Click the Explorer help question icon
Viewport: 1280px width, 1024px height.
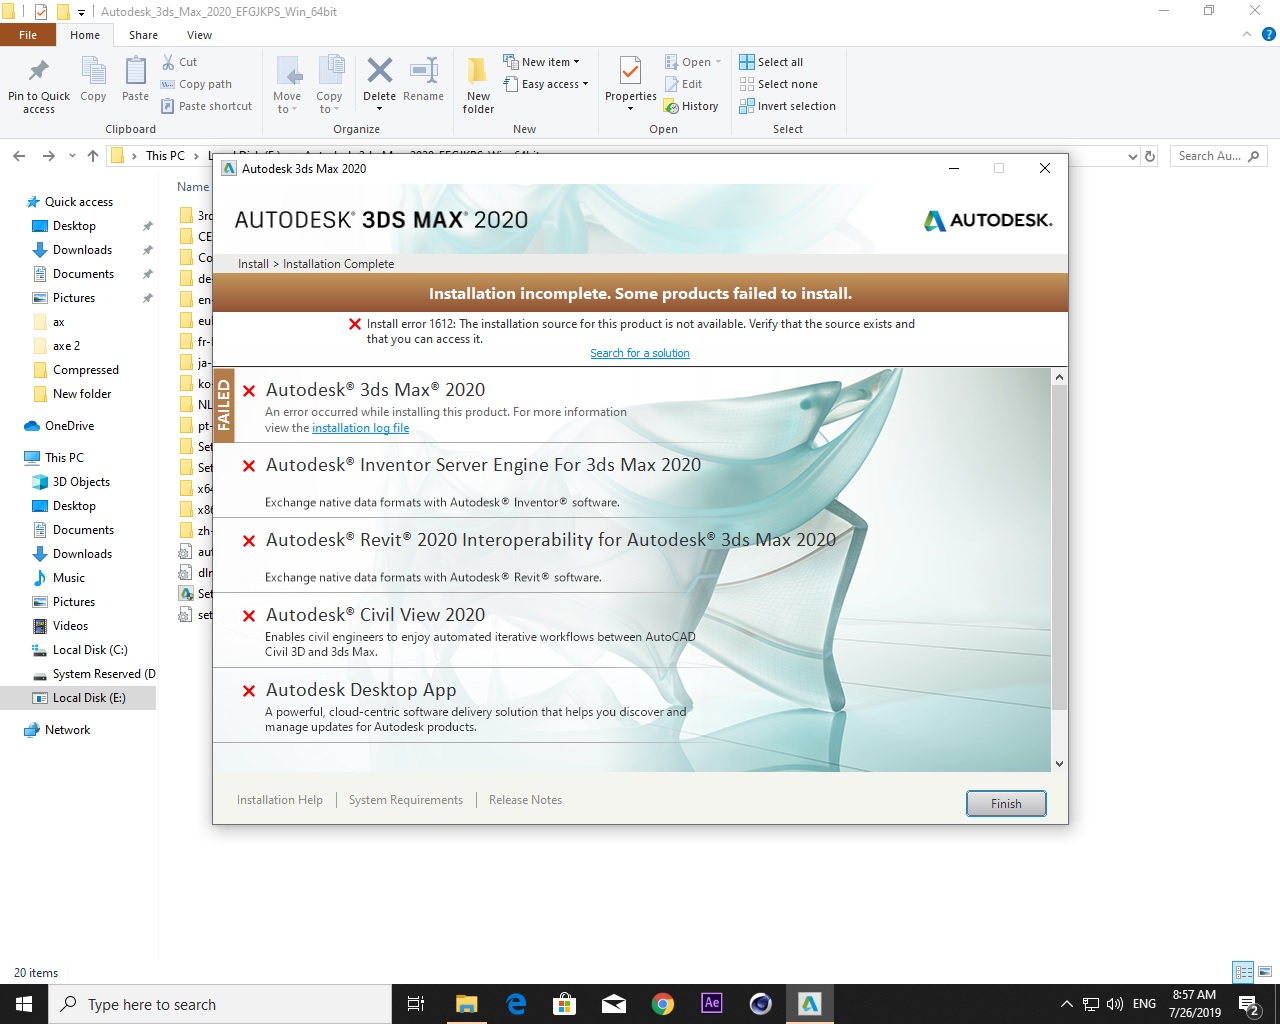[1268, 35]
